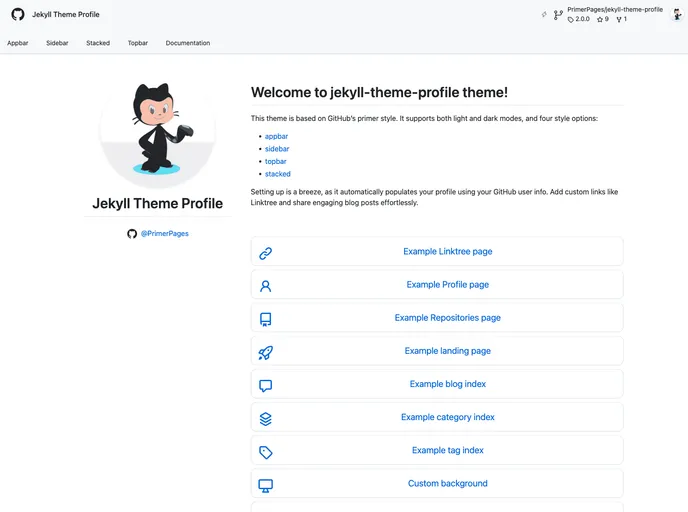Follow the sidebar bullet link
Image resolution: width=688 pixels, height=512 pixels.
click(277, 149)
